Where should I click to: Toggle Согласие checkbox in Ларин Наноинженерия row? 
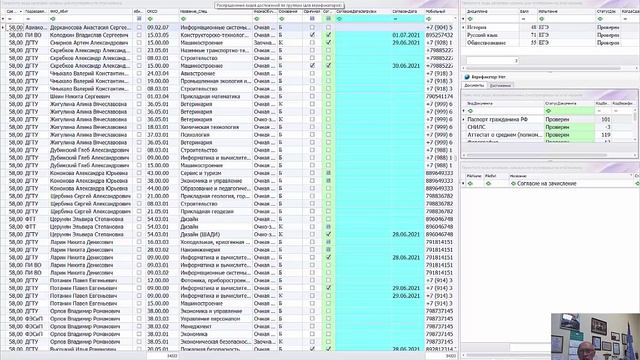[x=328, y=250]
